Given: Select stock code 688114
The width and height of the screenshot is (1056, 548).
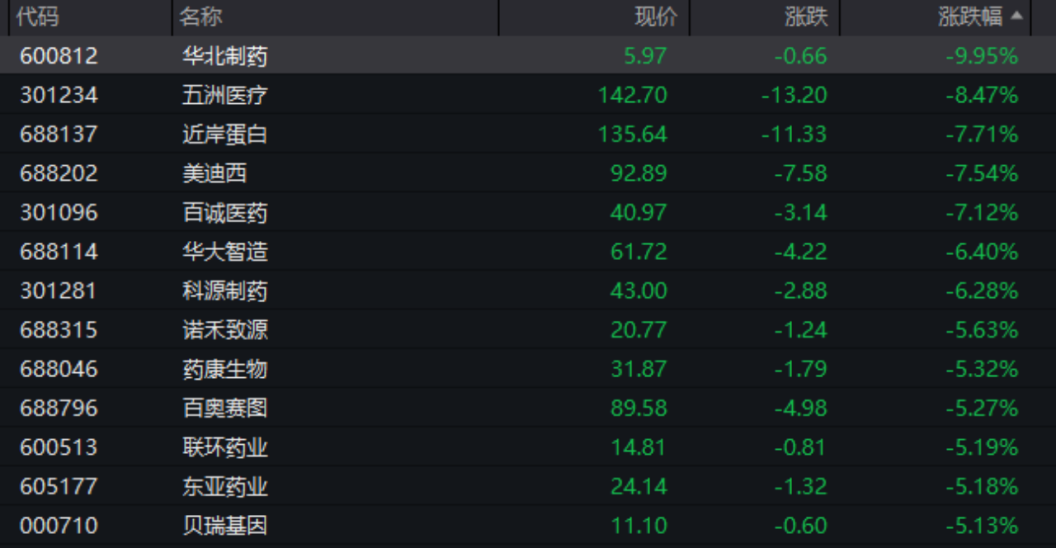Looking at the screenshot, I should point(59,251).
